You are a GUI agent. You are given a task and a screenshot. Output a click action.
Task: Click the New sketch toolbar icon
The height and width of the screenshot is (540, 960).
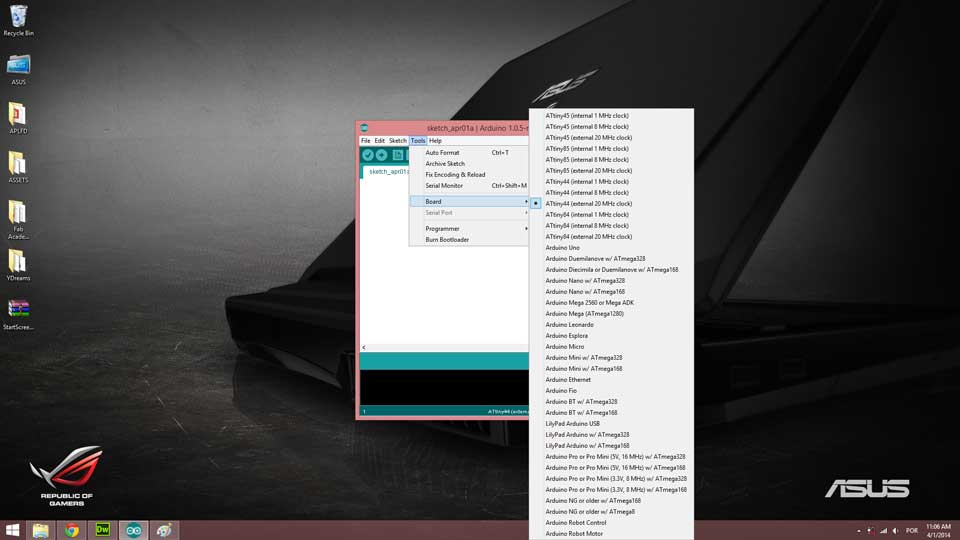[x=398, y=155]
